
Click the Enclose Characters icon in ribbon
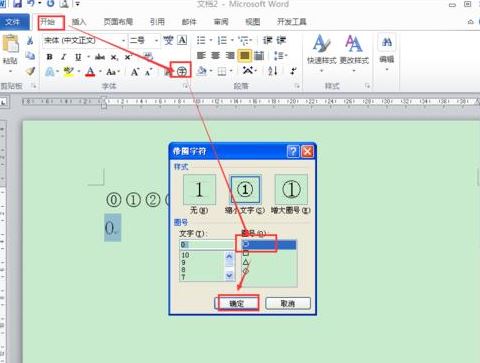[x=181, y=71]
